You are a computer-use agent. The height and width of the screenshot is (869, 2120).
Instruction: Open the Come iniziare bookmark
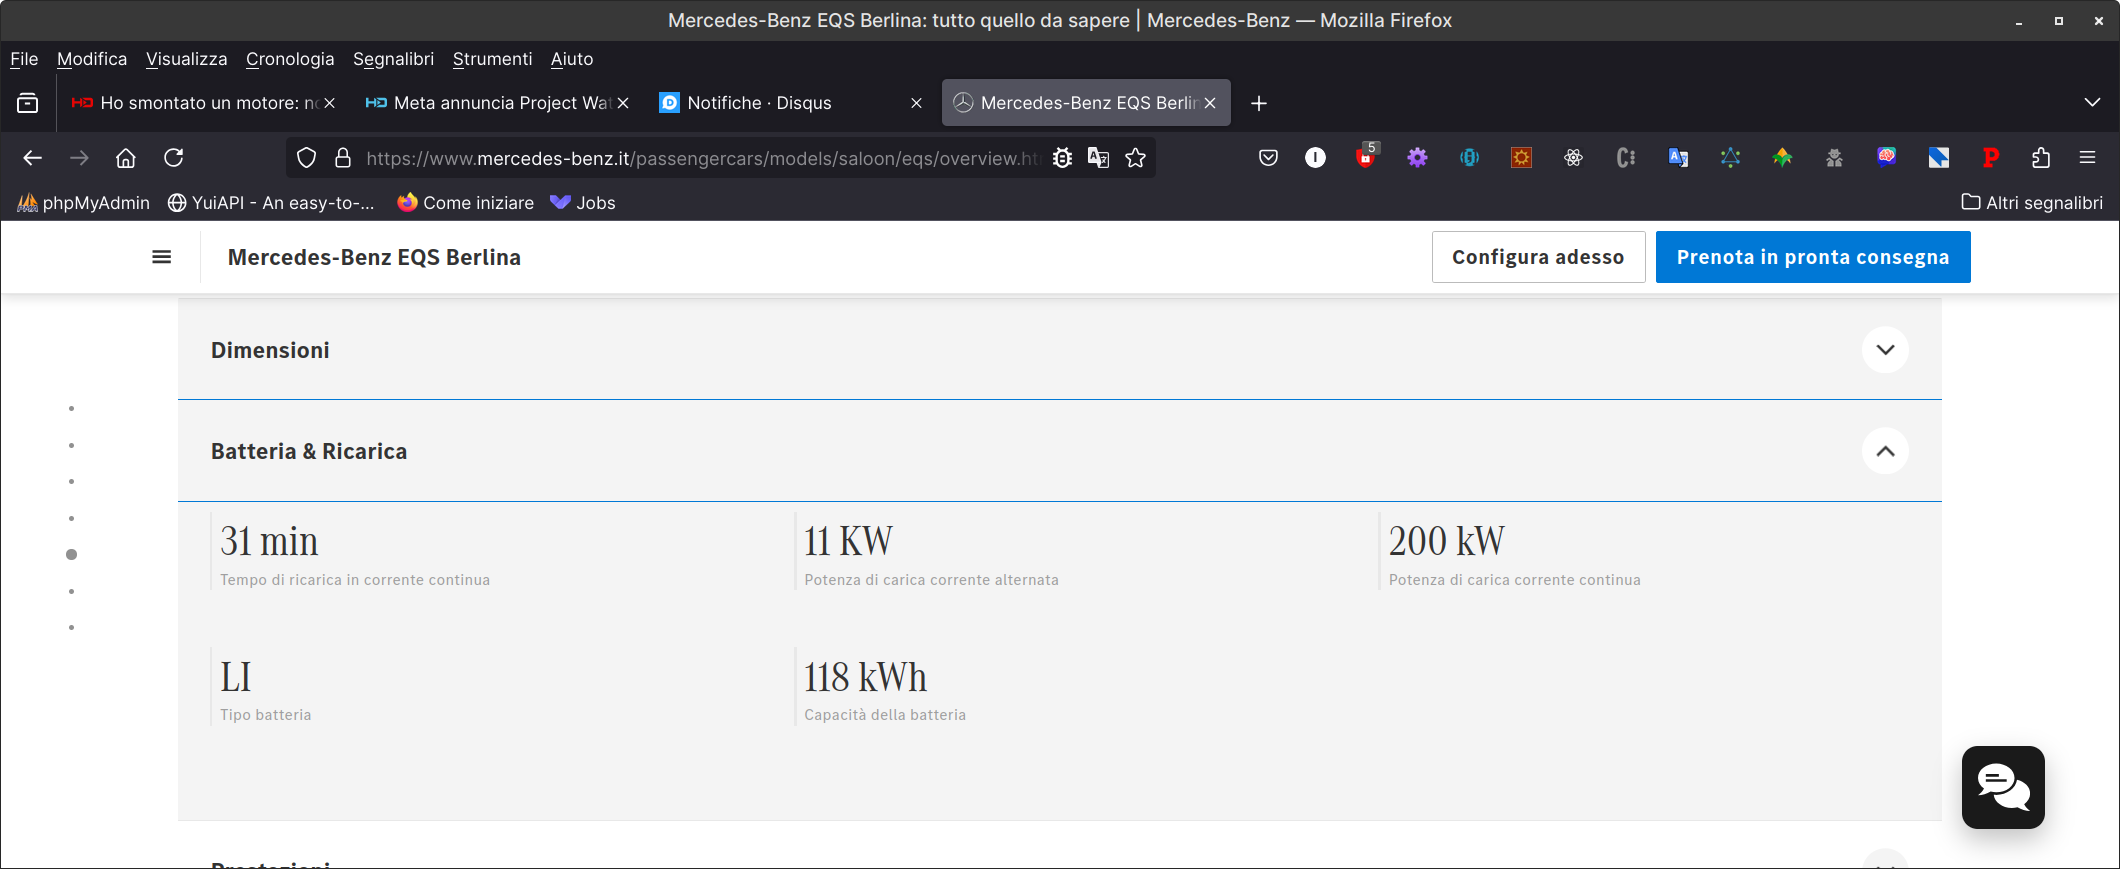click(x=466, y=203)
